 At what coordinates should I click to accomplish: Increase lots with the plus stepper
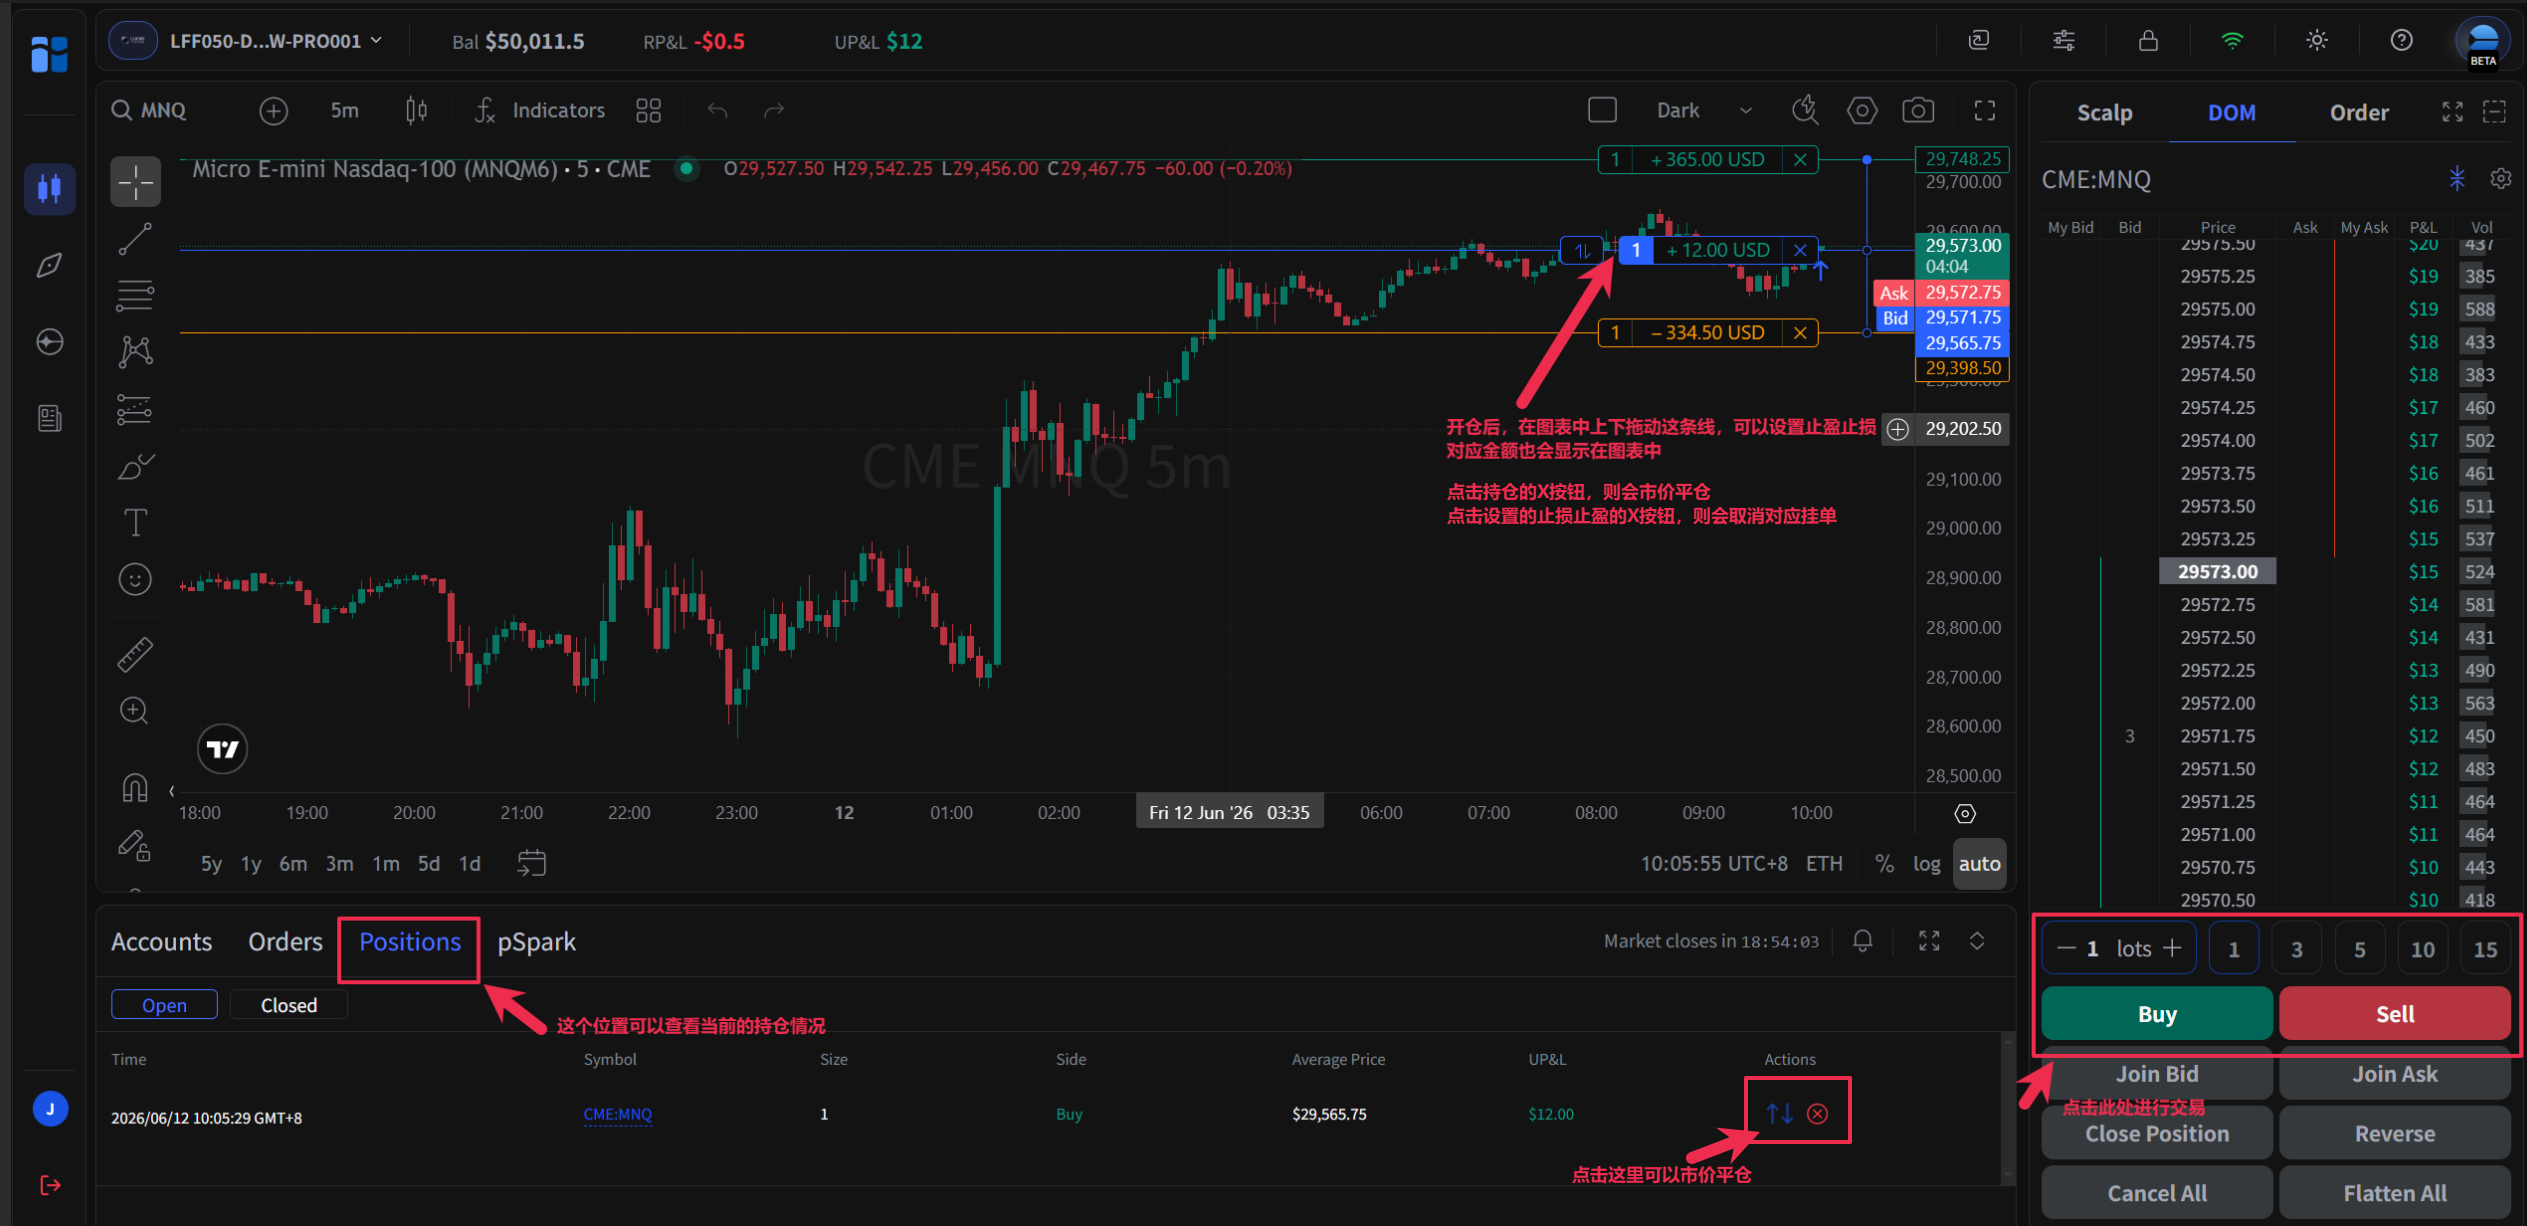[2173, 948]
